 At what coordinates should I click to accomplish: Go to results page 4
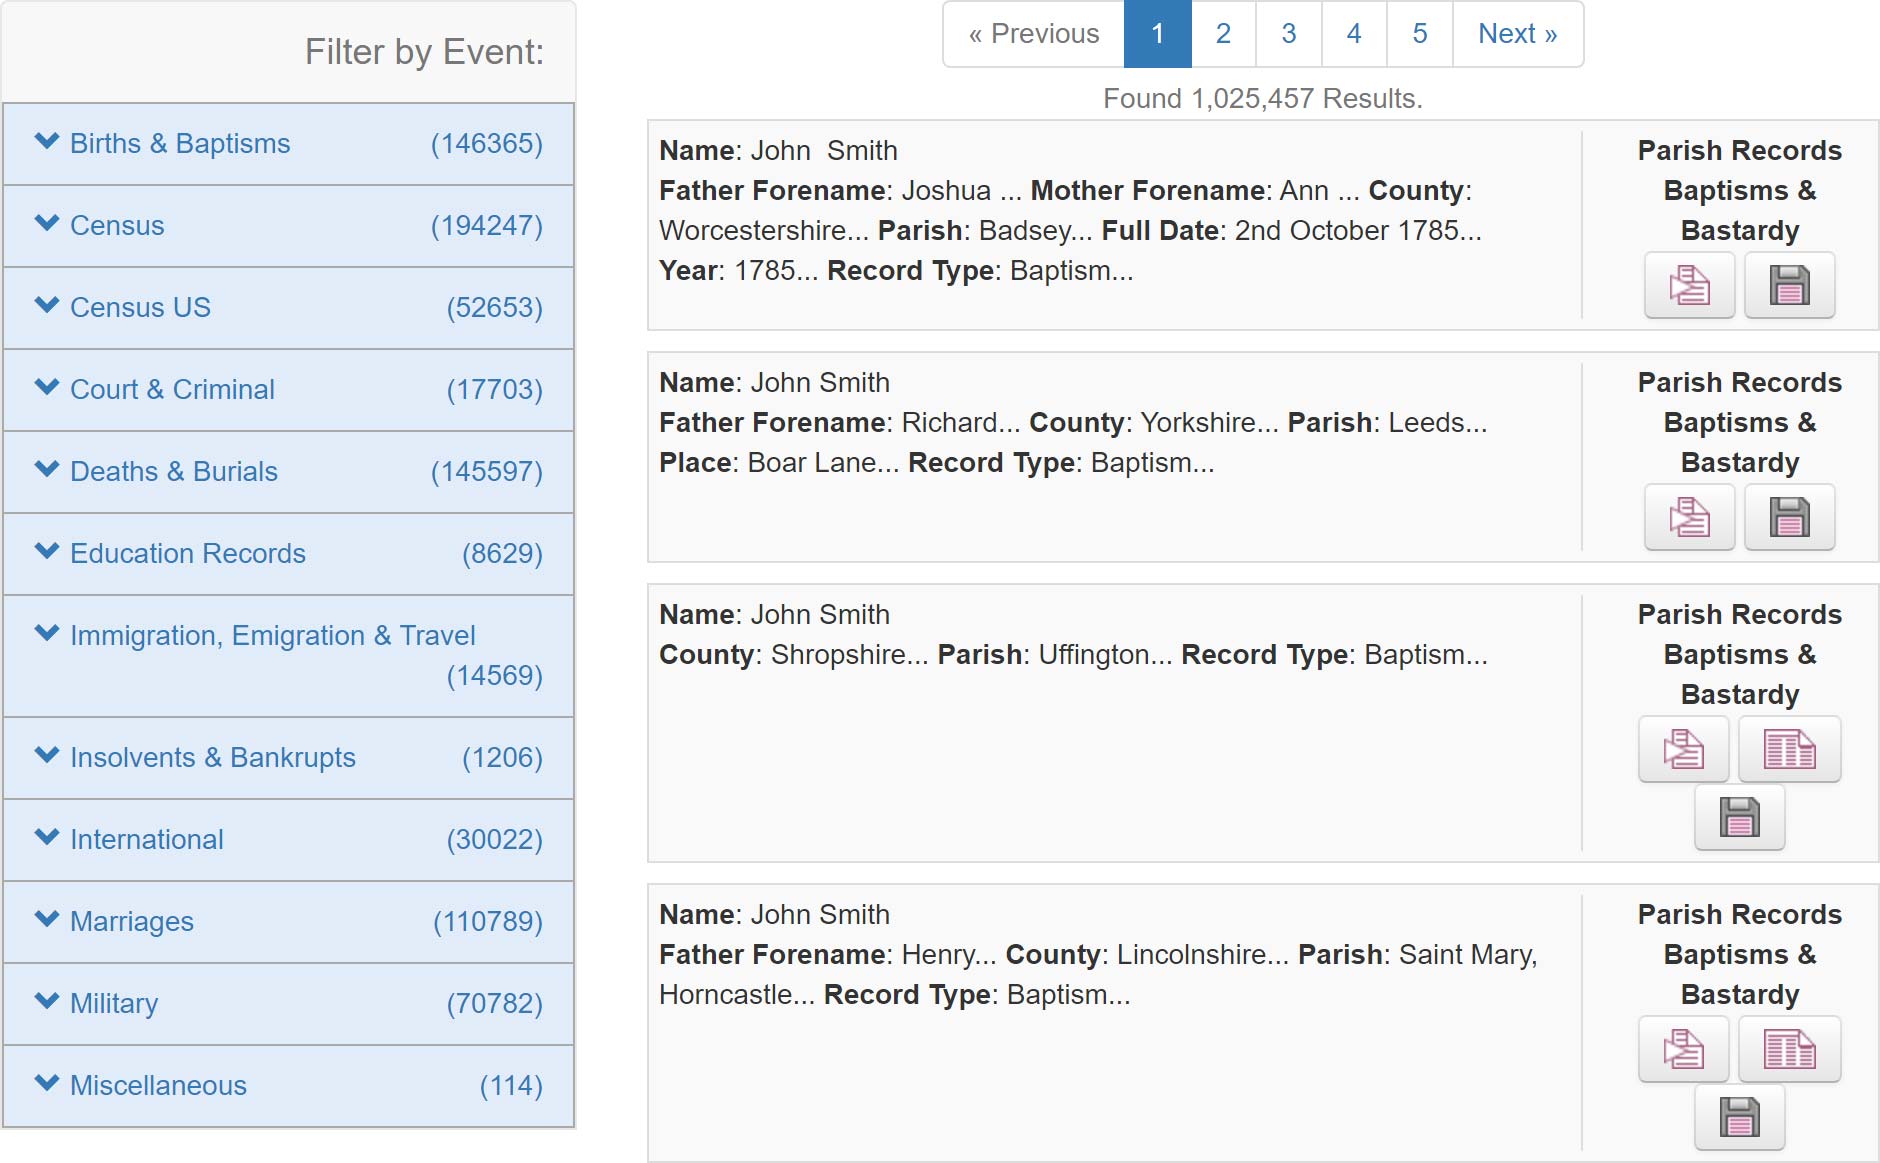click(x=1354, y=34)
